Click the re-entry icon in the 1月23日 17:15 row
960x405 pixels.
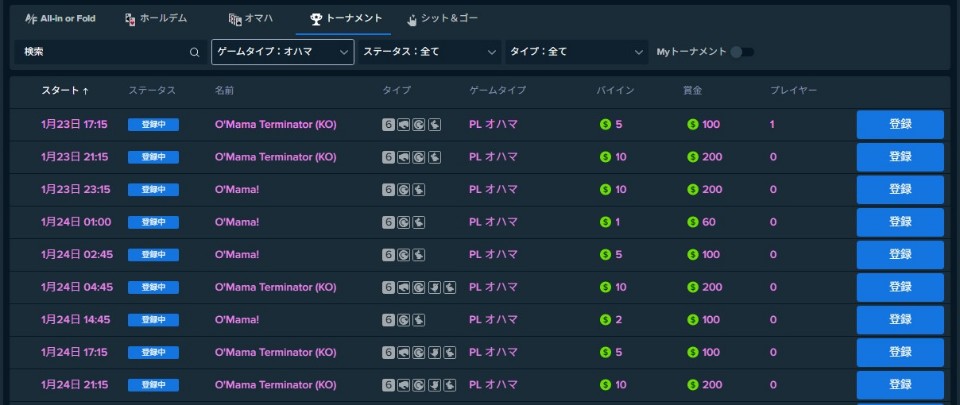pos(419,125)
